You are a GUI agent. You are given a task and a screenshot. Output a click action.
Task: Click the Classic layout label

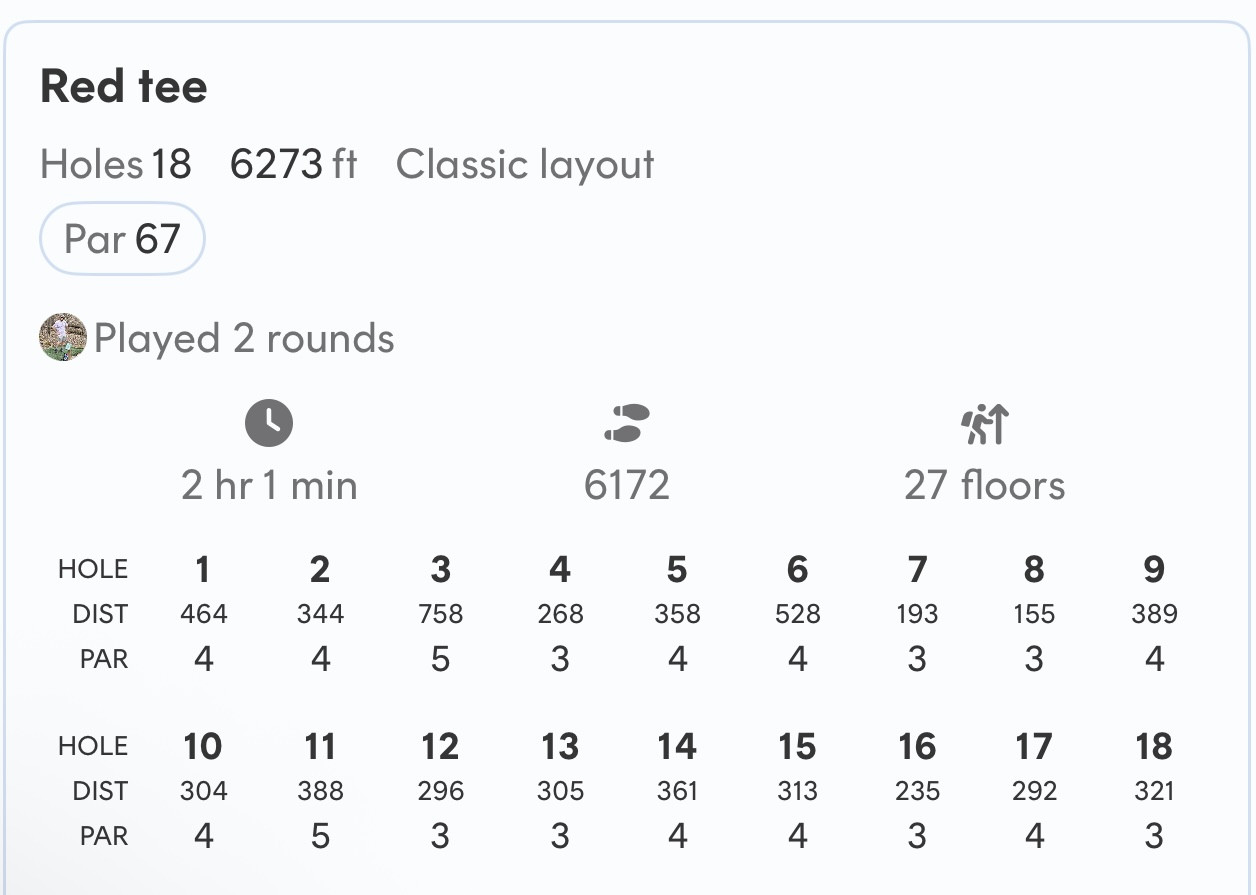pos(525,164)
